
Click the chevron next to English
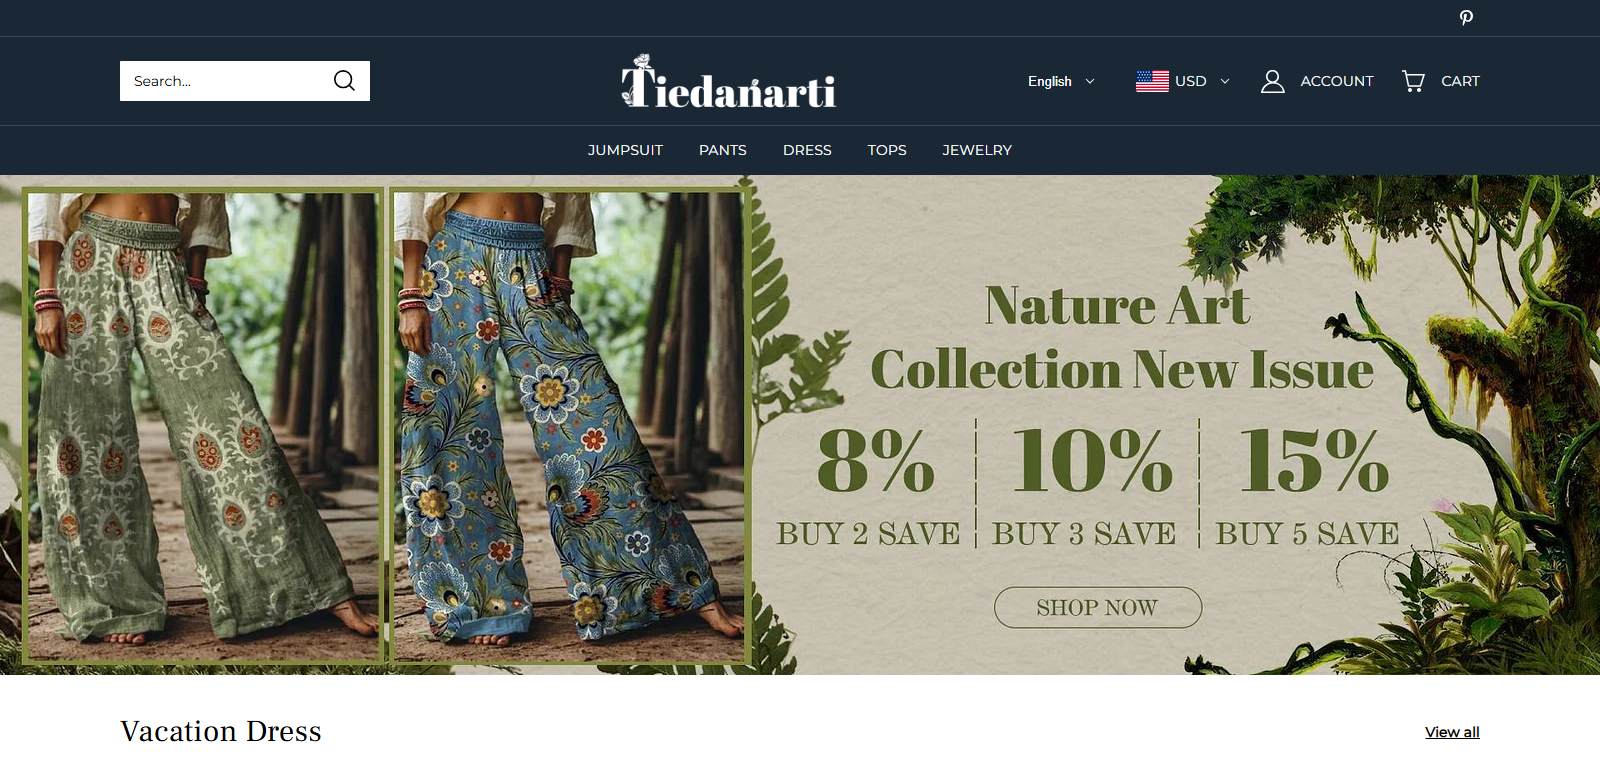[1090, 81]
